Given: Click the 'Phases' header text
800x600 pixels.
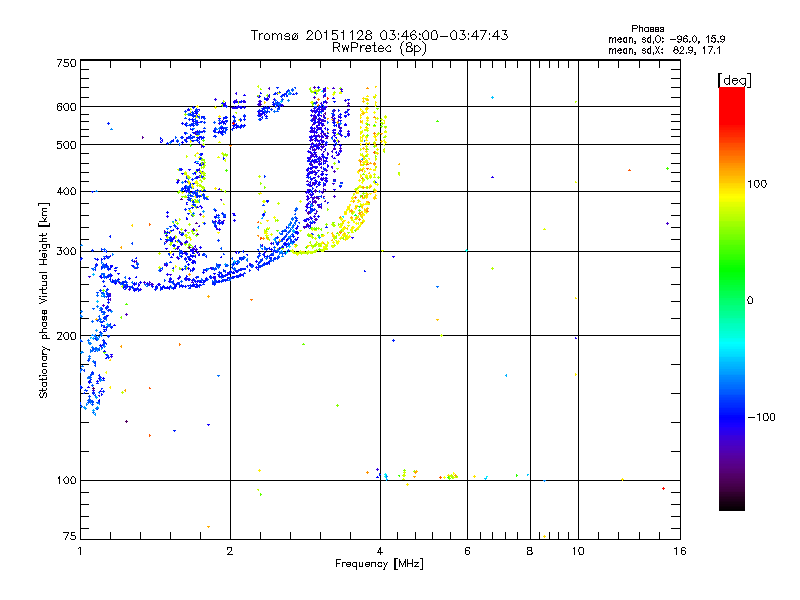Looking at the screenshot, I should click(x=647, y=29).
